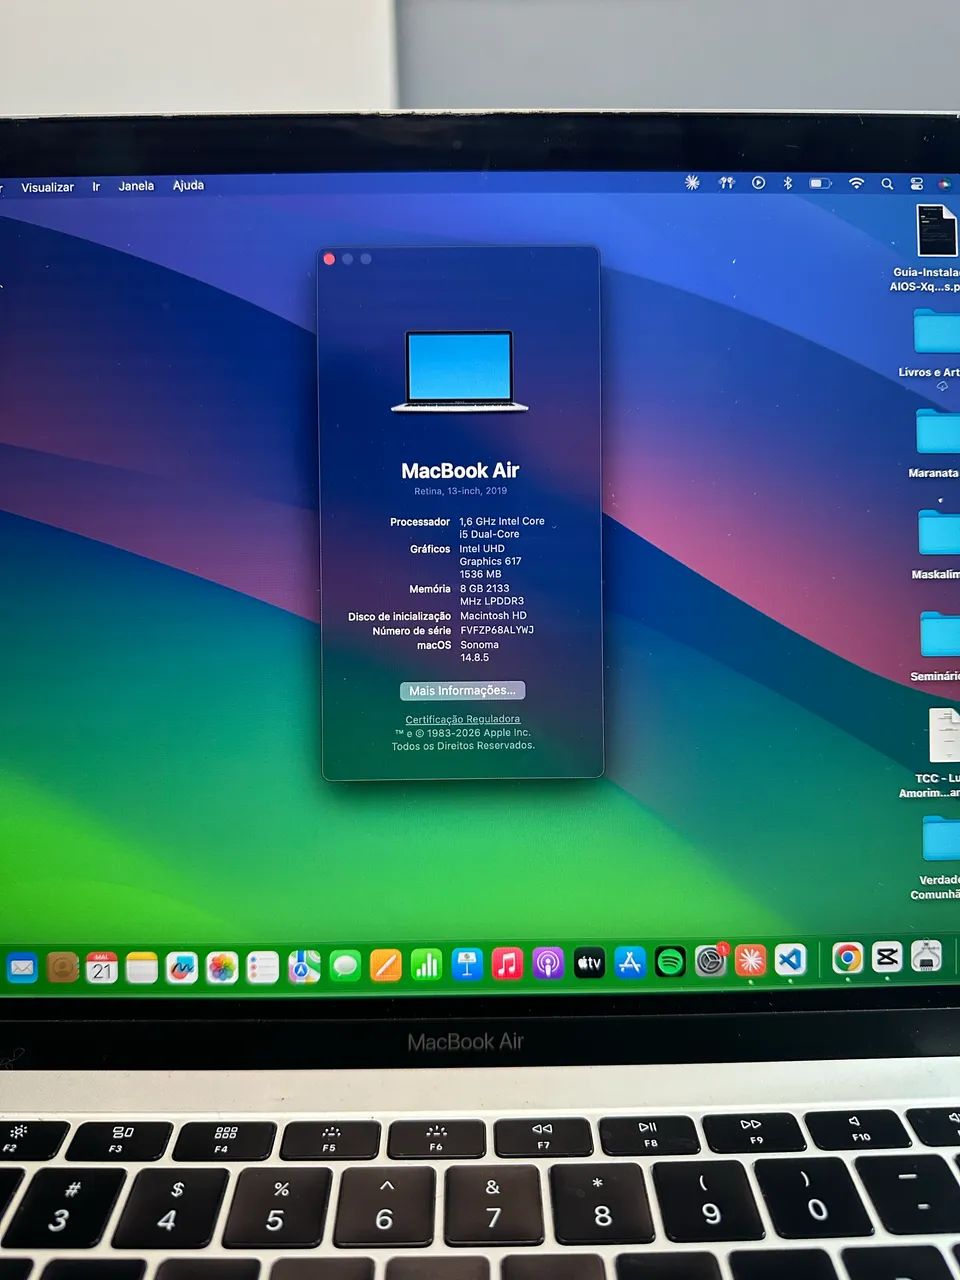This screenshot has width=960, height=1280.
Task: Open Maps from the Dock
Action: 304,966
